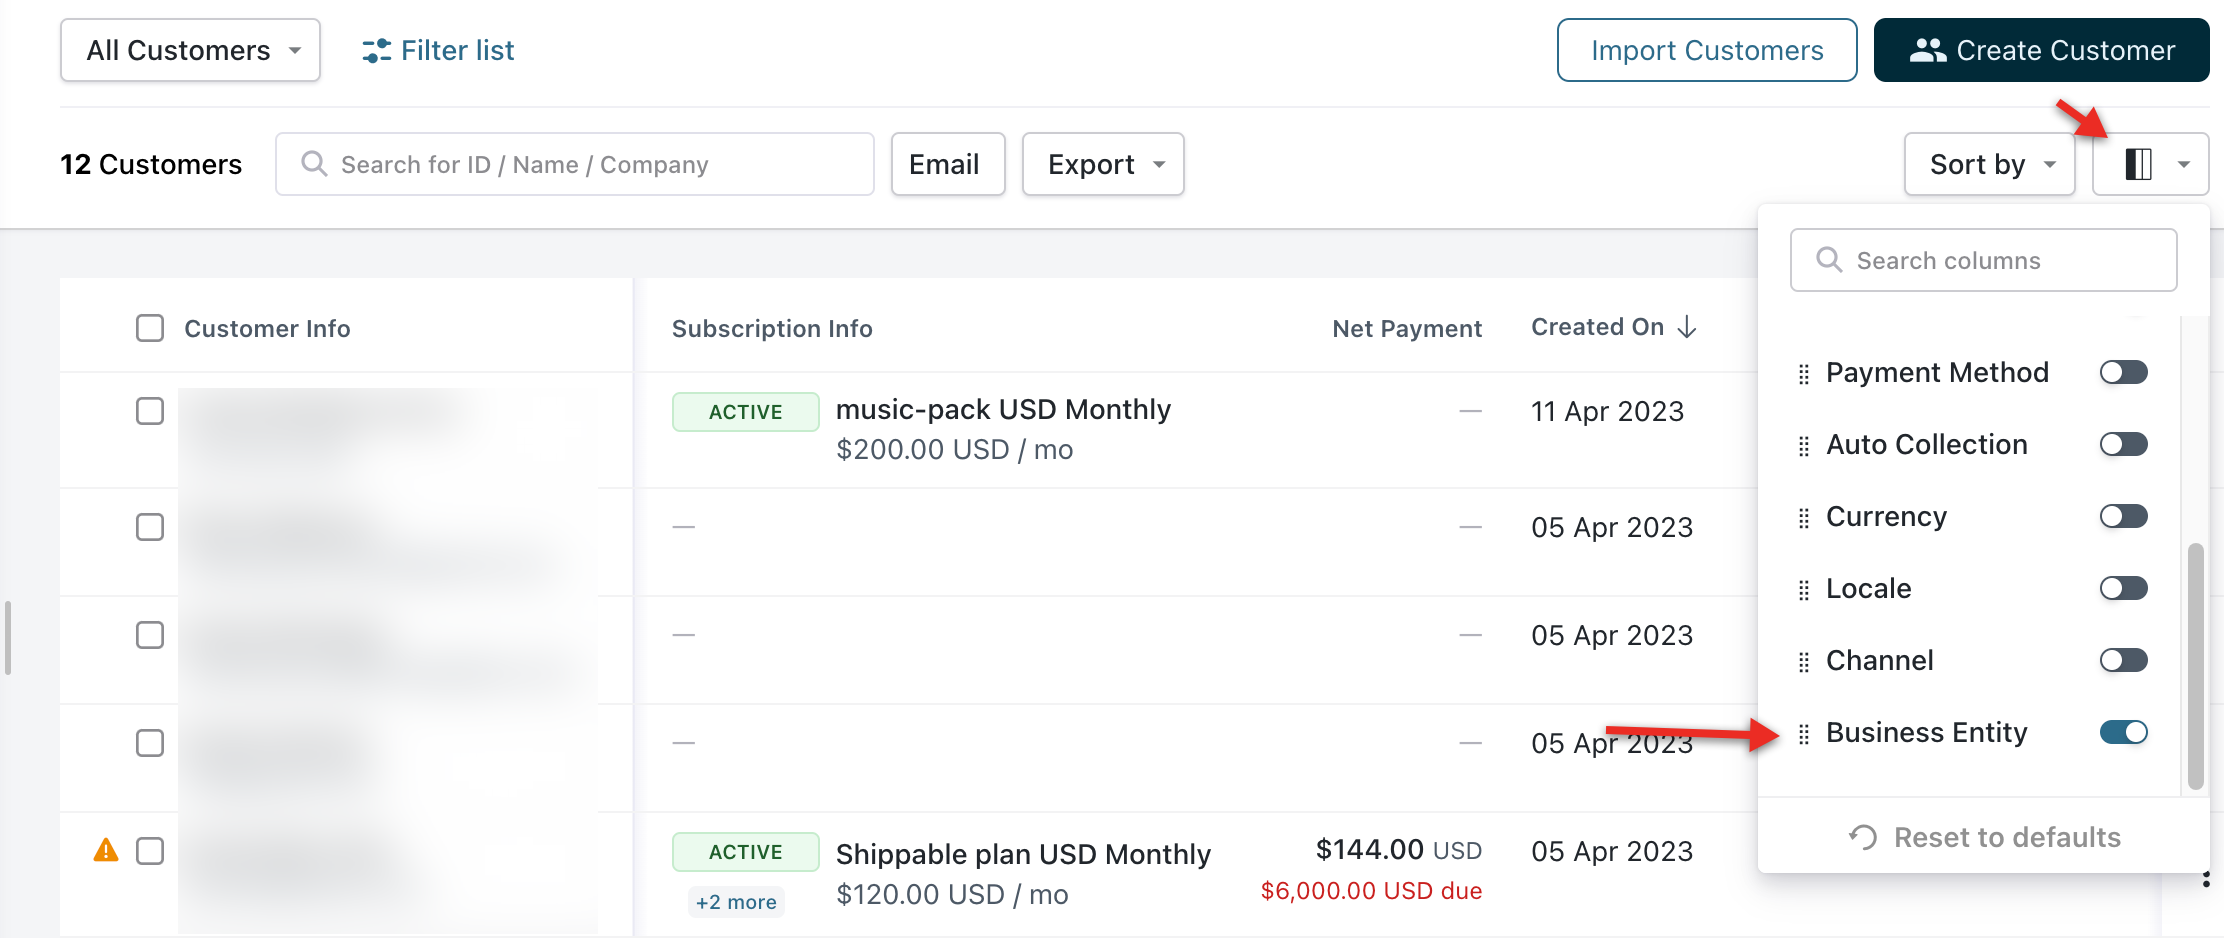
Task: Select the Locale column entry
Action: click(x=1868, y=588)
